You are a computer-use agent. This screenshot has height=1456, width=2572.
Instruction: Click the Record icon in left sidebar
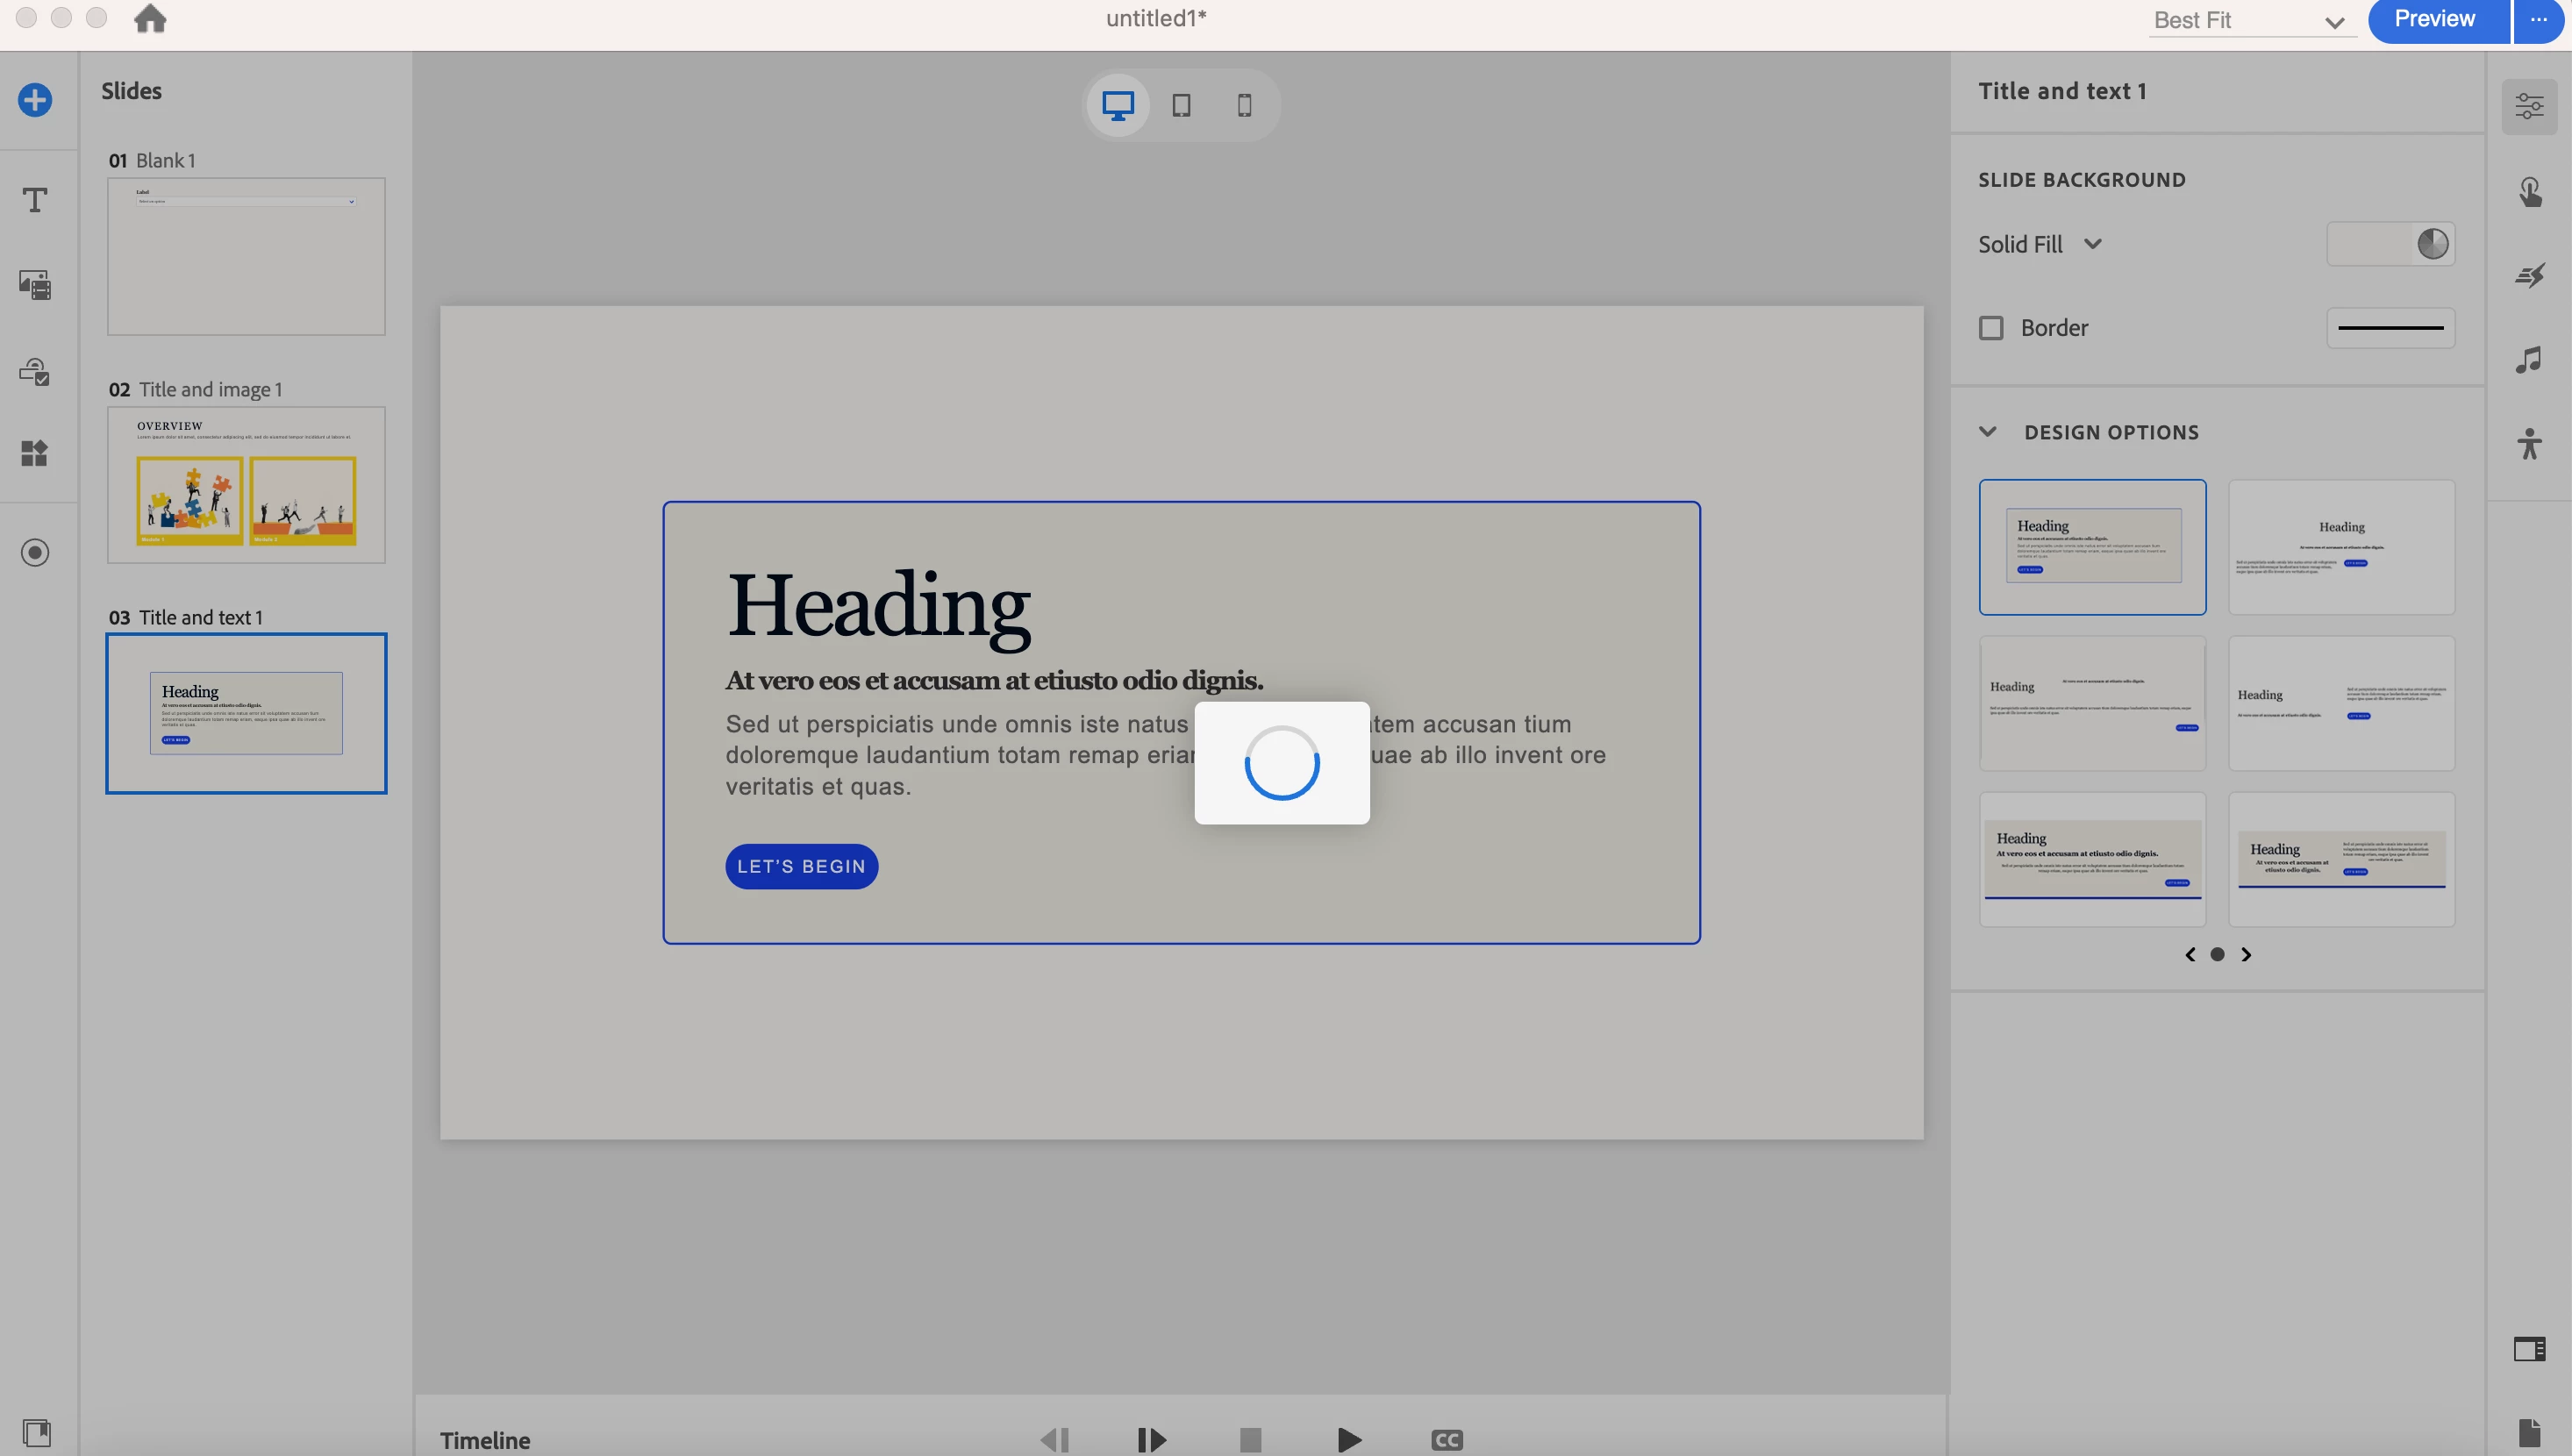click(x=35, y=553)
